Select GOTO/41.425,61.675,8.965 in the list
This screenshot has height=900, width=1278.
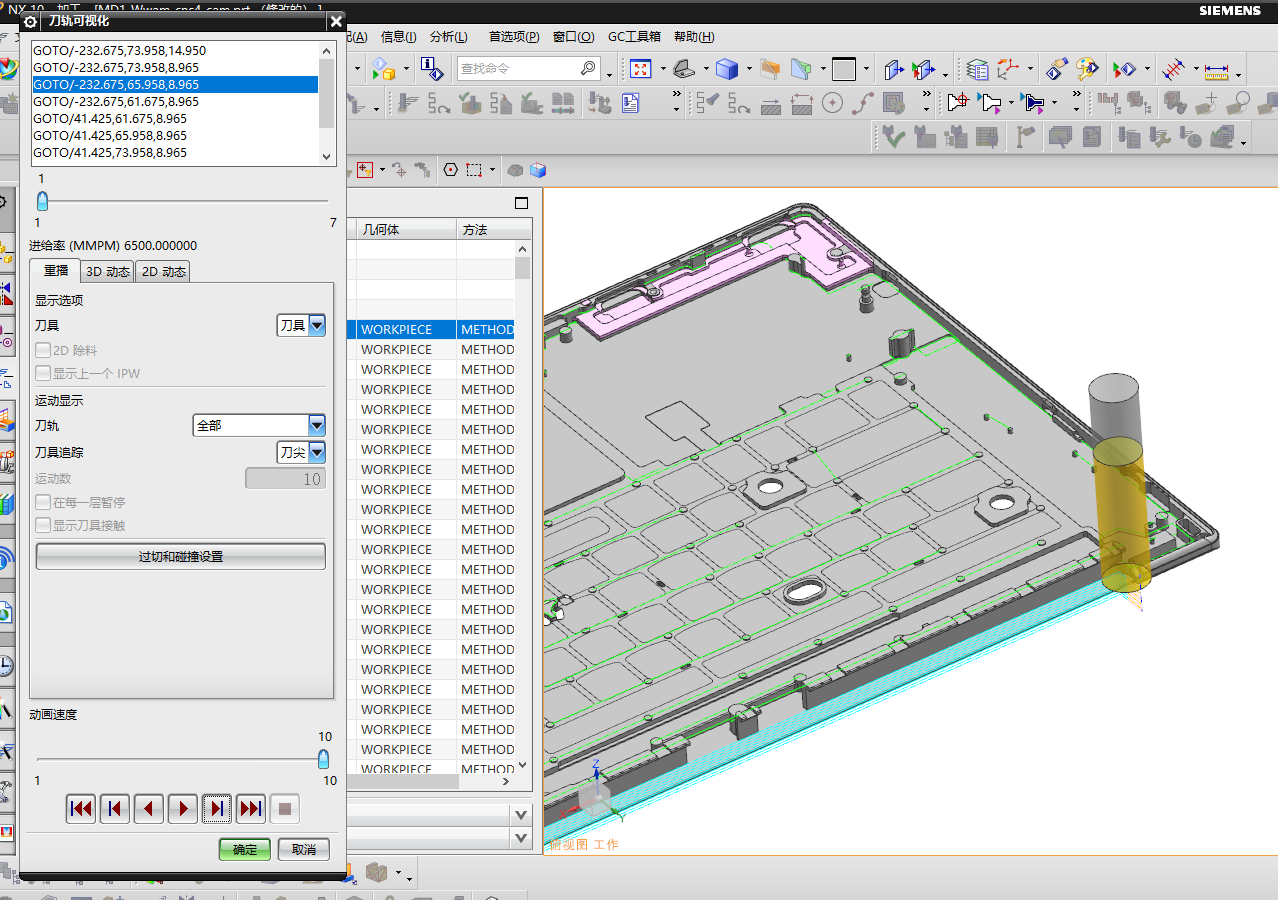point(110,119)
